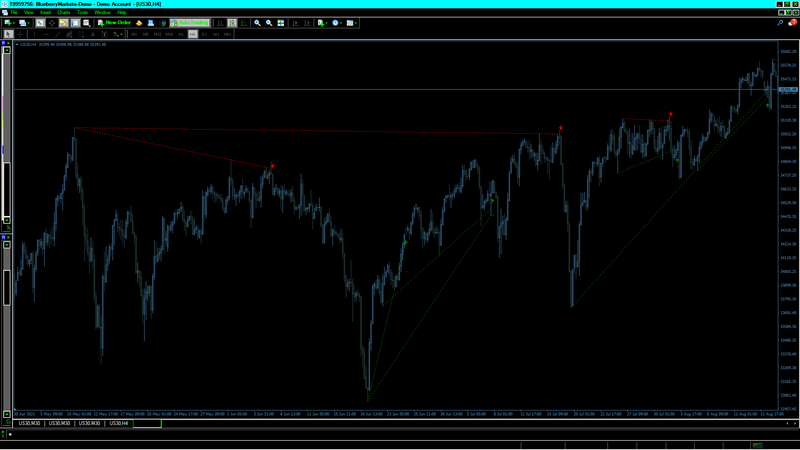Switch chart to bar chart type
This screenshot has width=800, height=450.
(220, 23)
